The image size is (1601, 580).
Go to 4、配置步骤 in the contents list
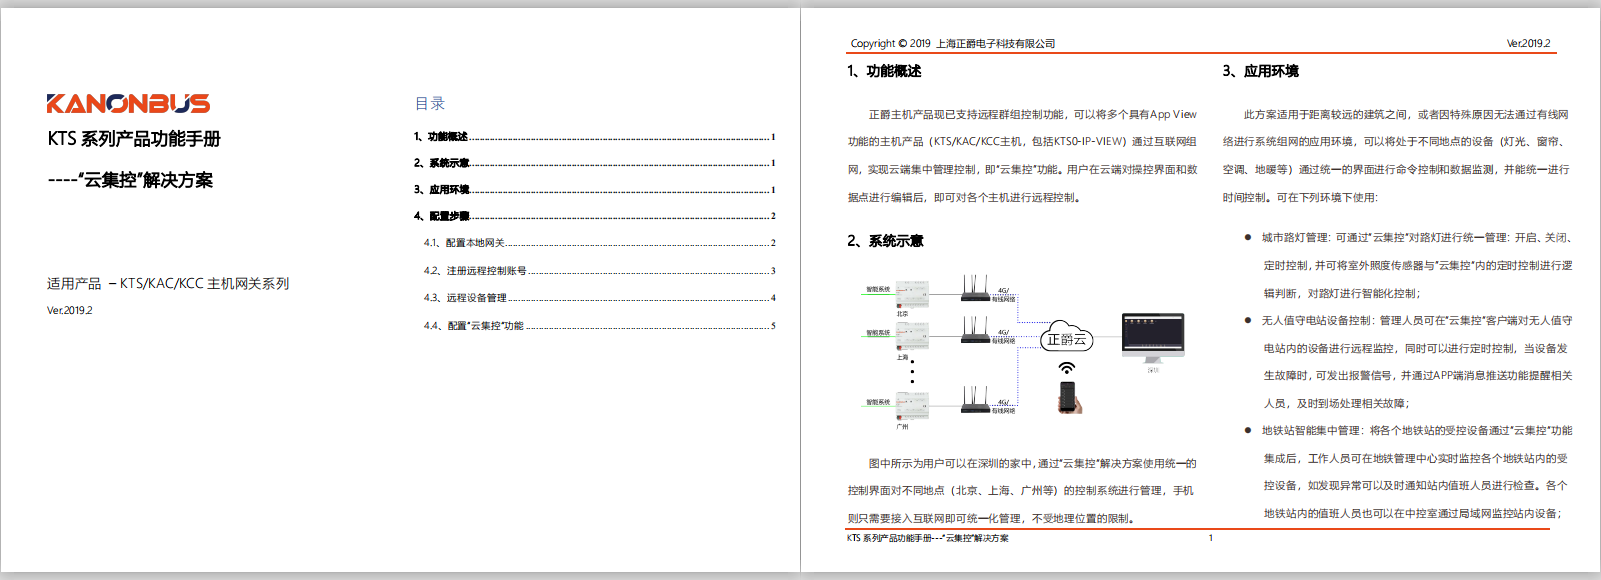[x=442, y=216]
